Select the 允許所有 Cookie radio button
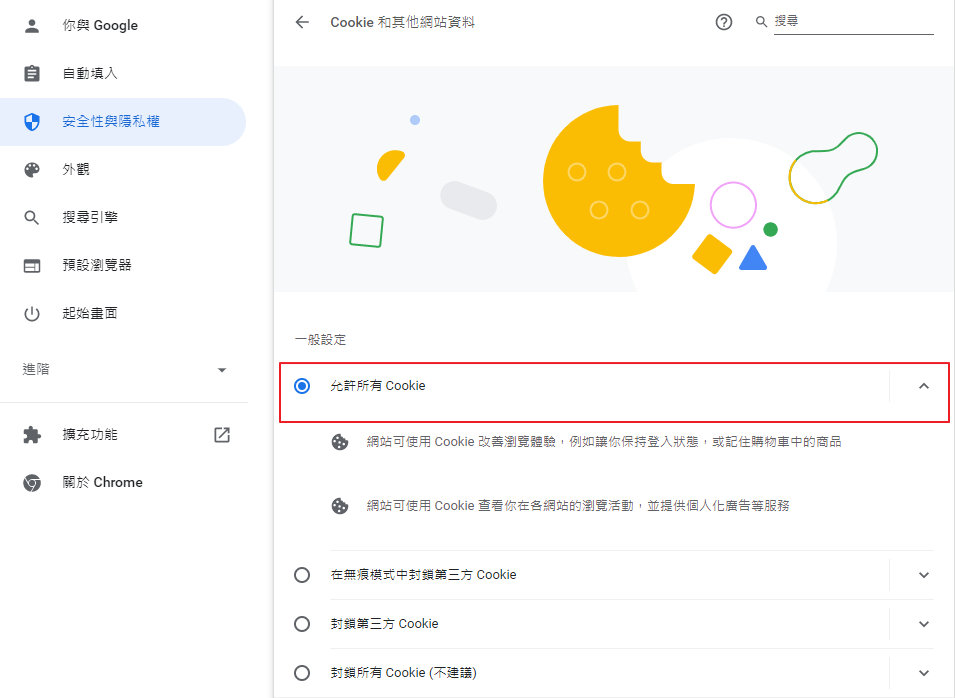 coord(302,386)
